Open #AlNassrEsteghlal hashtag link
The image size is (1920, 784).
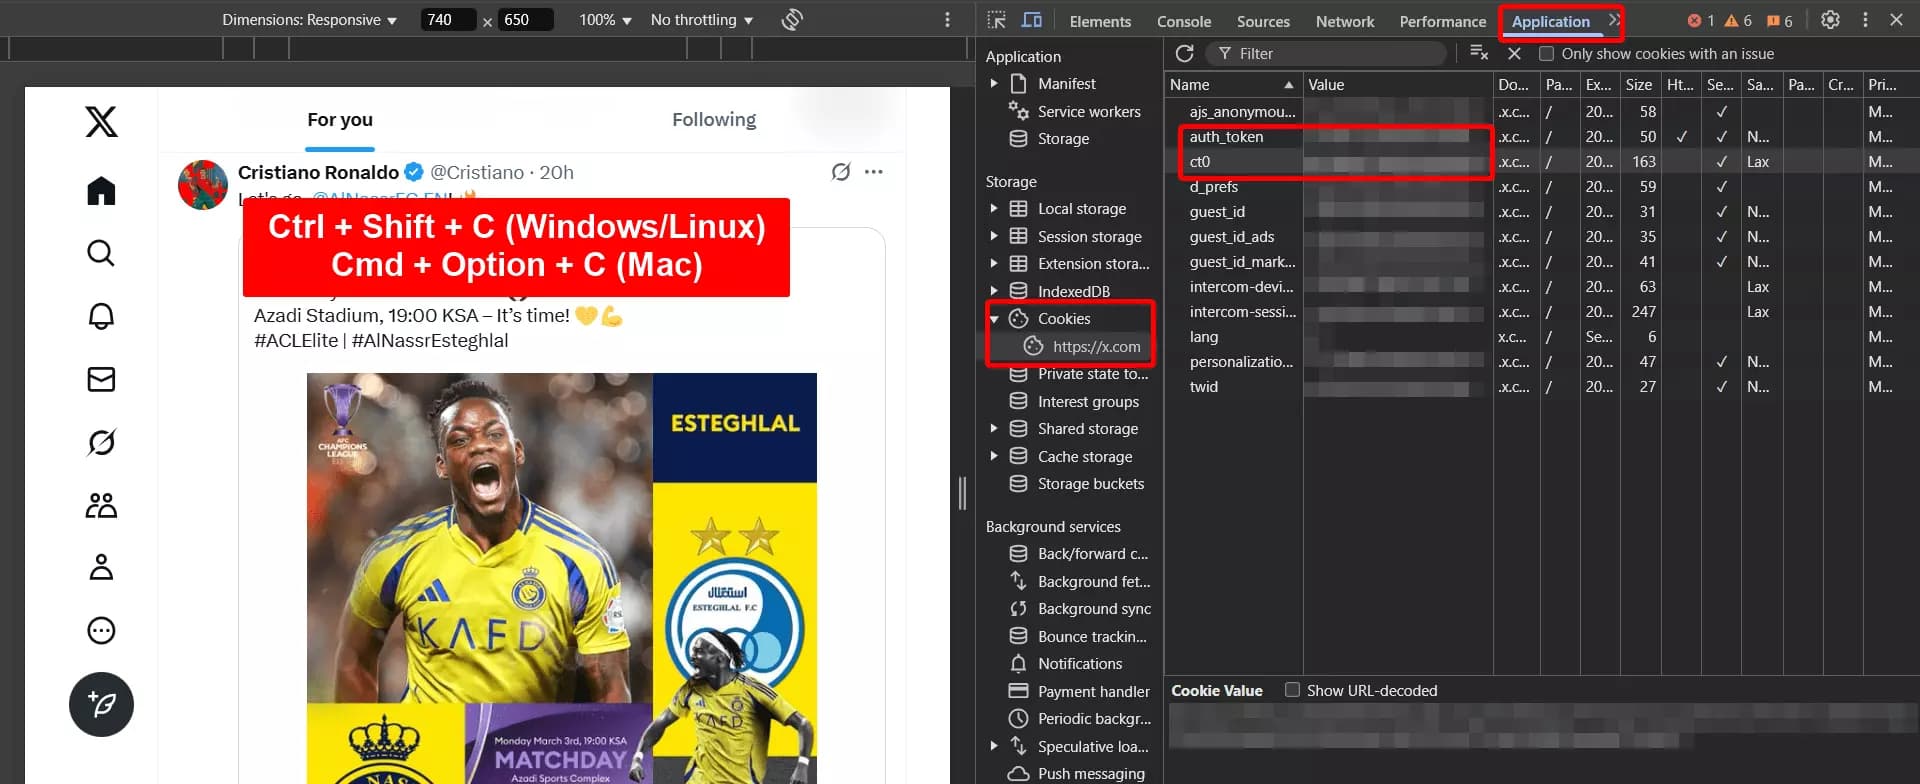430,341
